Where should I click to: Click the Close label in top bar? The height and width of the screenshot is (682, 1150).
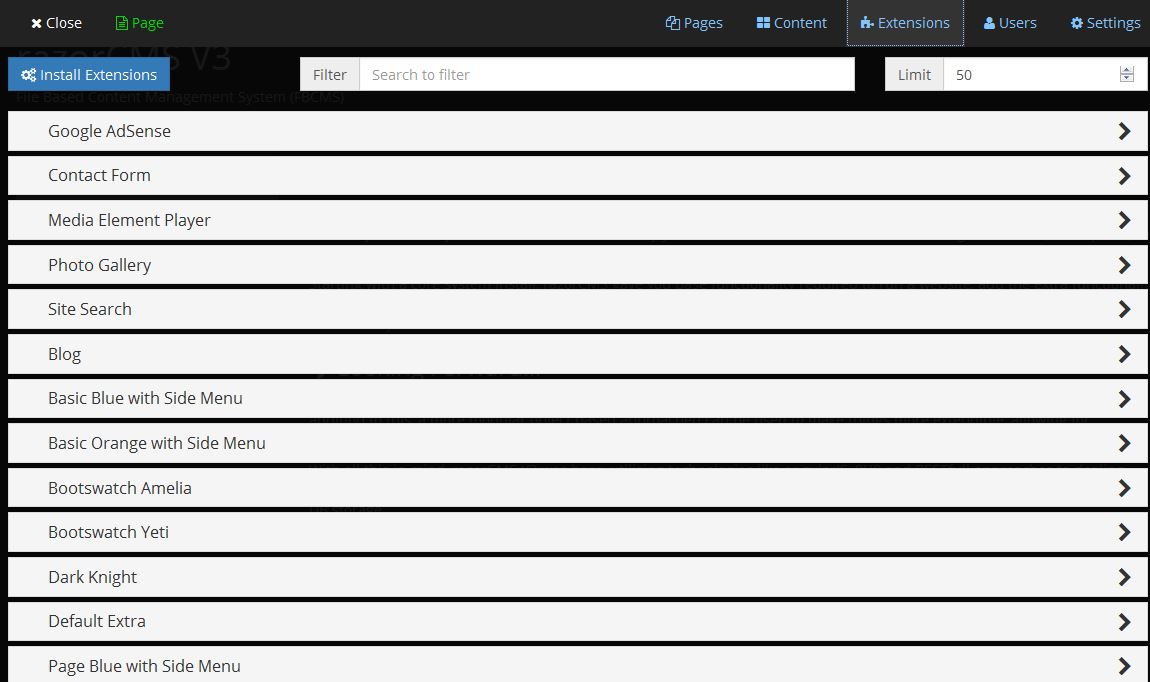point(64,23)
